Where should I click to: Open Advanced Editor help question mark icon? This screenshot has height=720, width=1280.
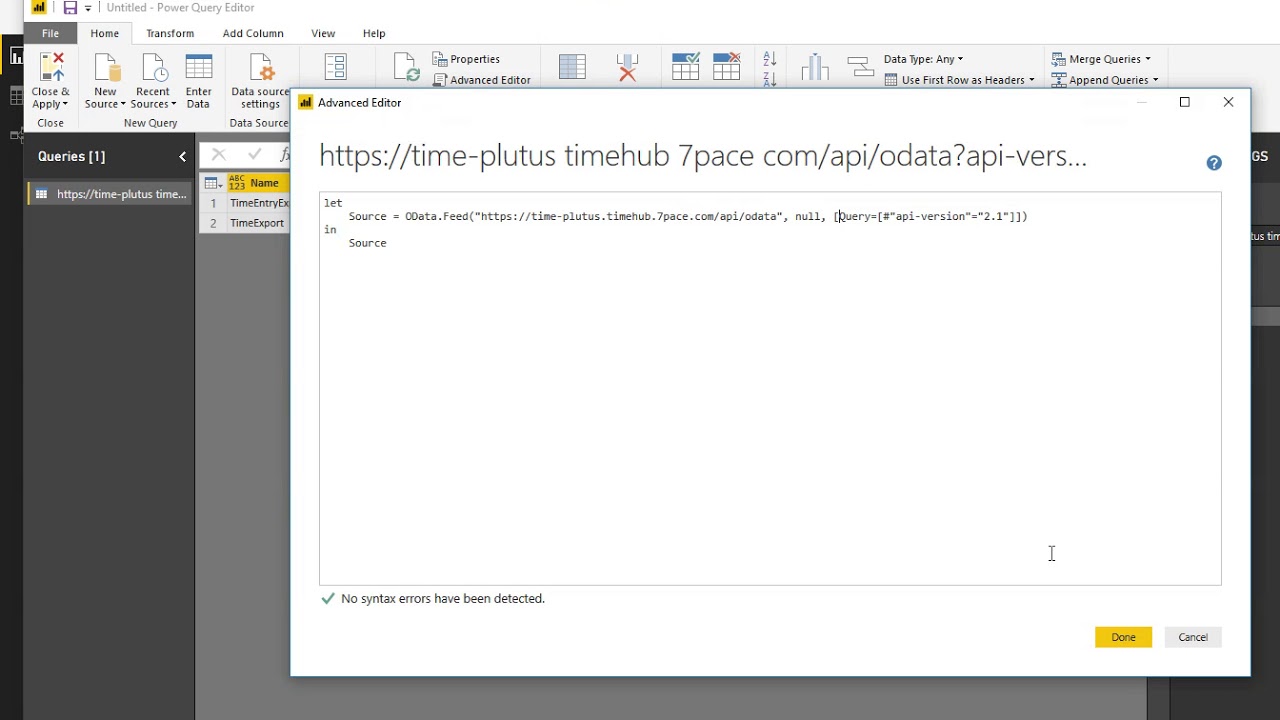(1214, 163)
